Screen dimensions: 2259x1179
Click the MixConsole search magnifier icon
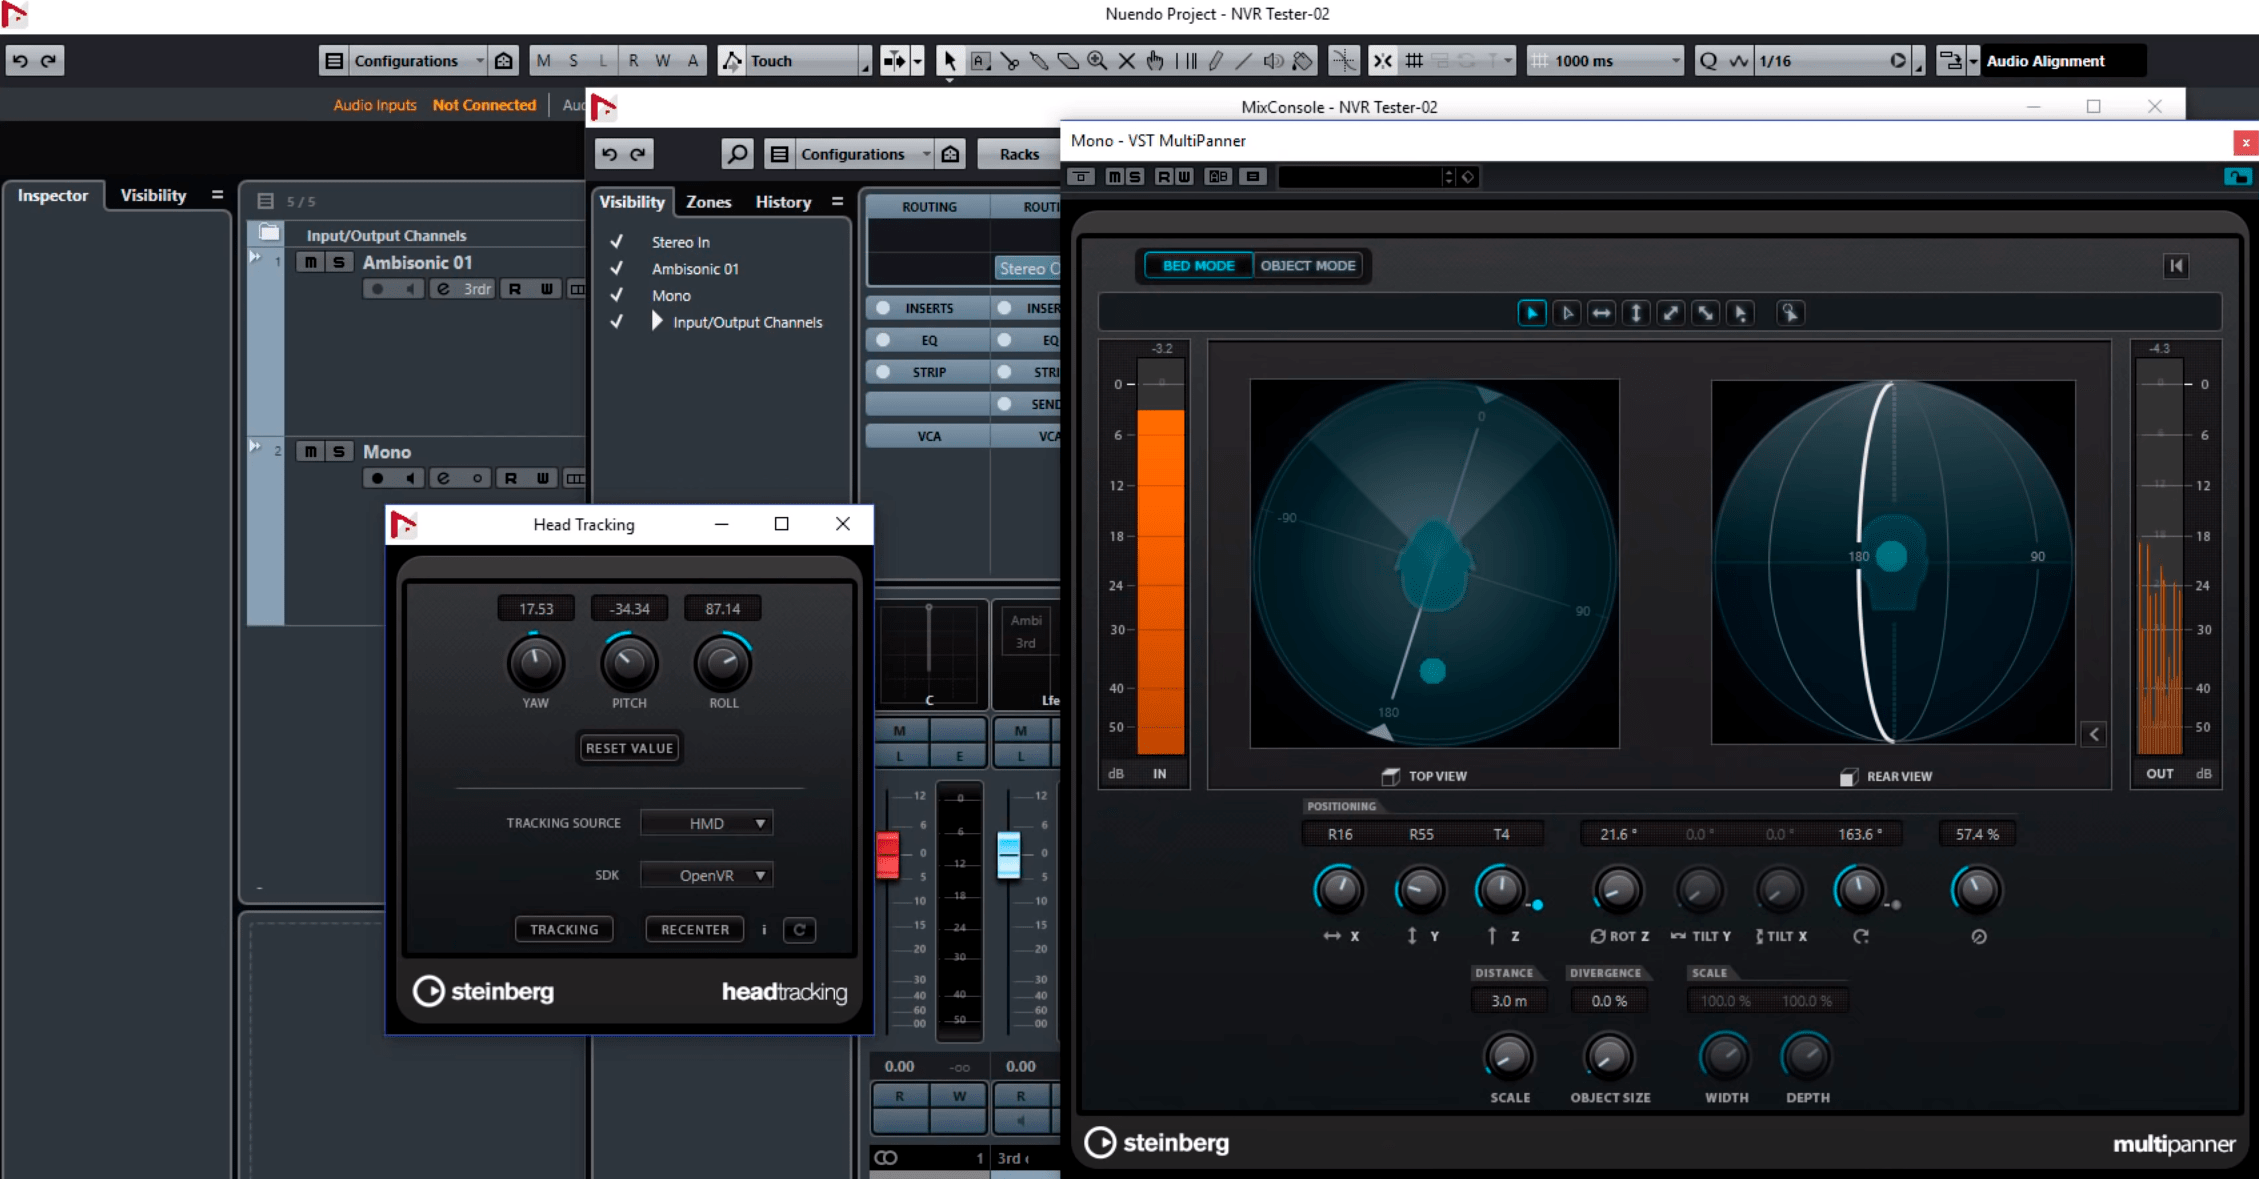click(x=737, y=154)
